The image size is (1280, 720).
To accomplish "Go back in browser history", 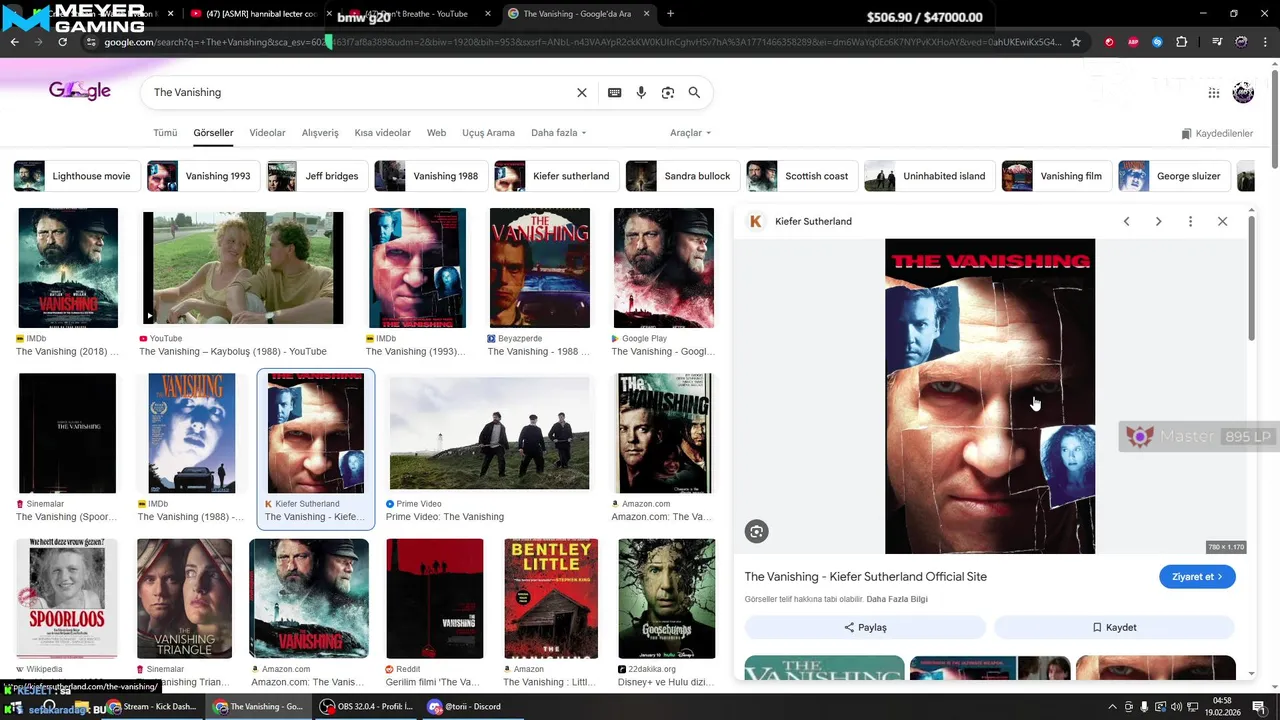I will click(x=14, y=42).
